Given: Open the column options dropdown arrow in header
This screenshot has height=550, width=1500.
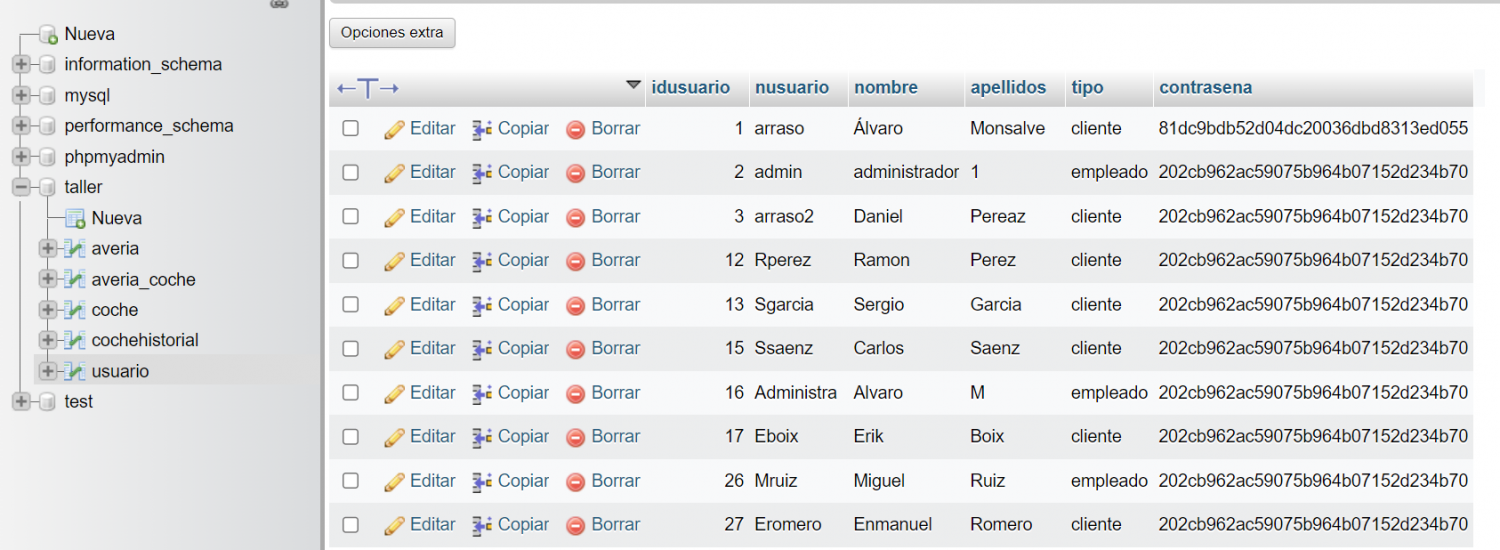Looking at the screenshot, I should click(633, 86).
